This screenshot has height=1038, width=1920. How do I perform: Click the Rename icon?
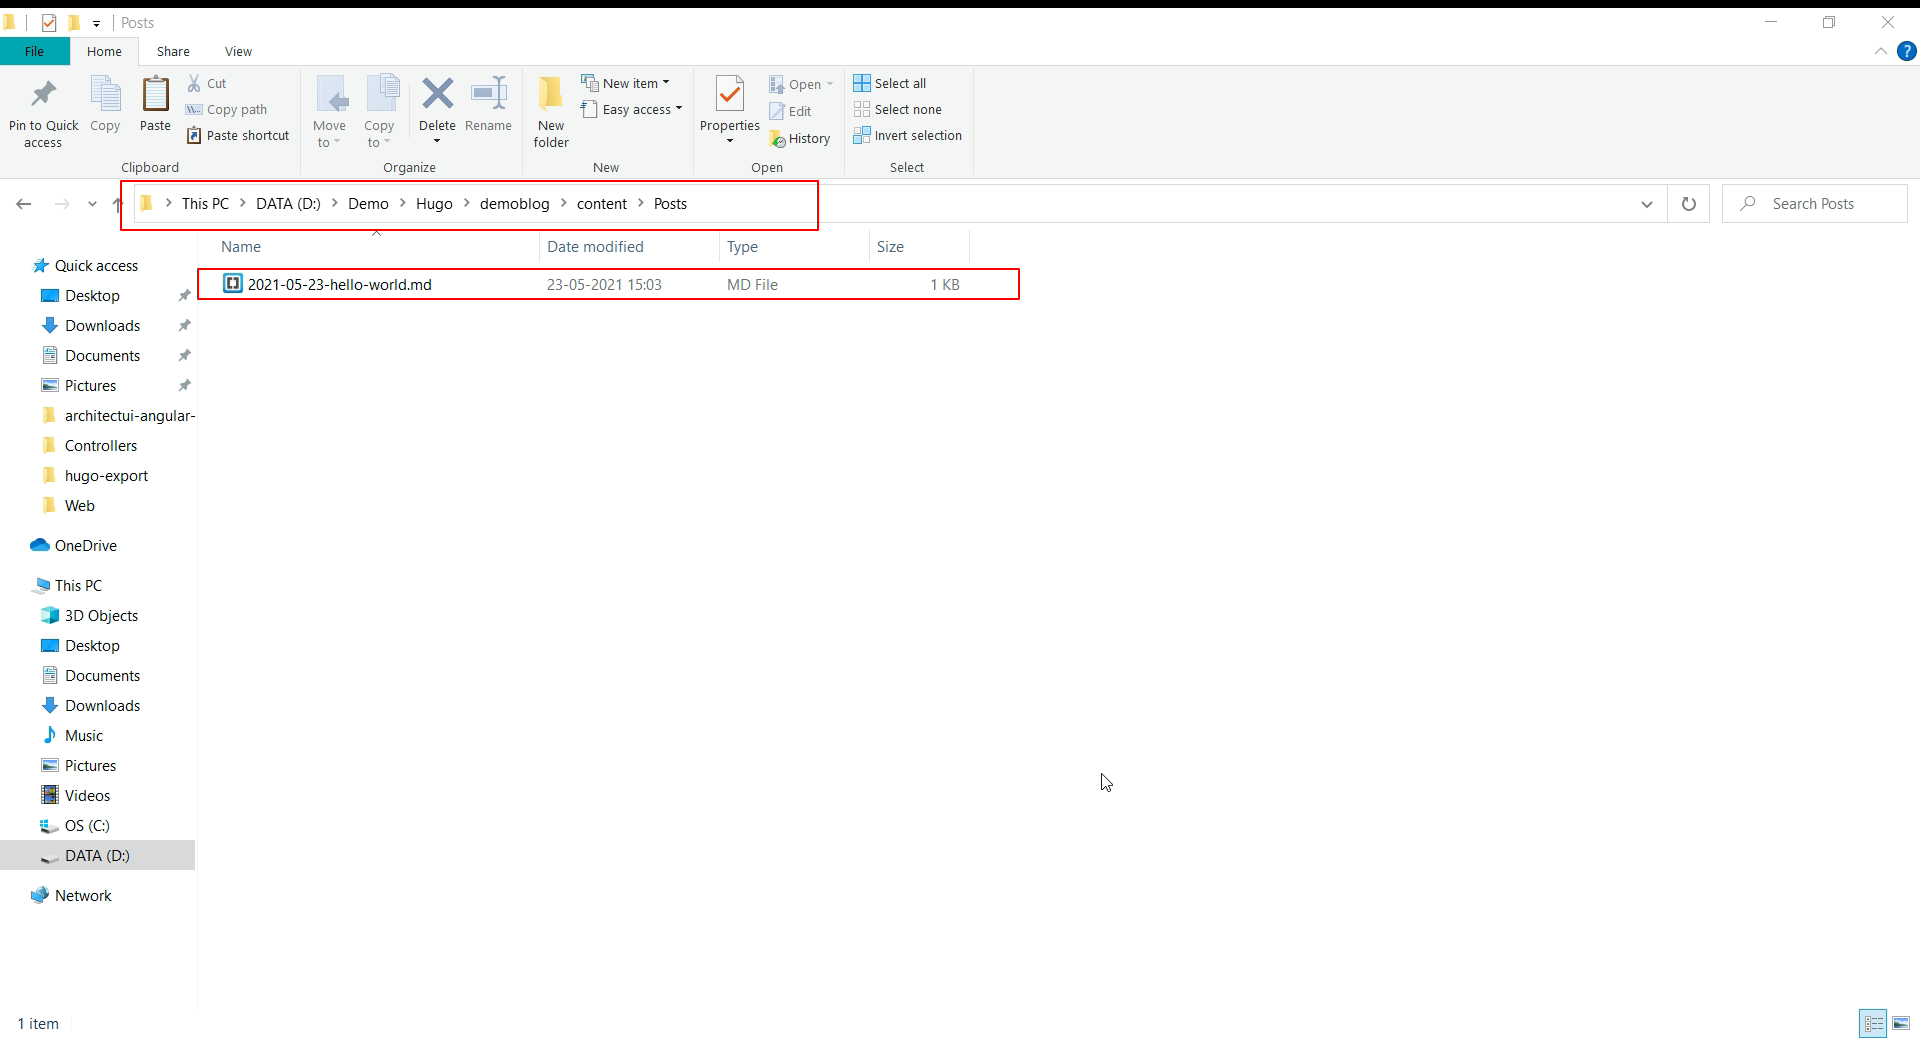click(x=488, y=94)
